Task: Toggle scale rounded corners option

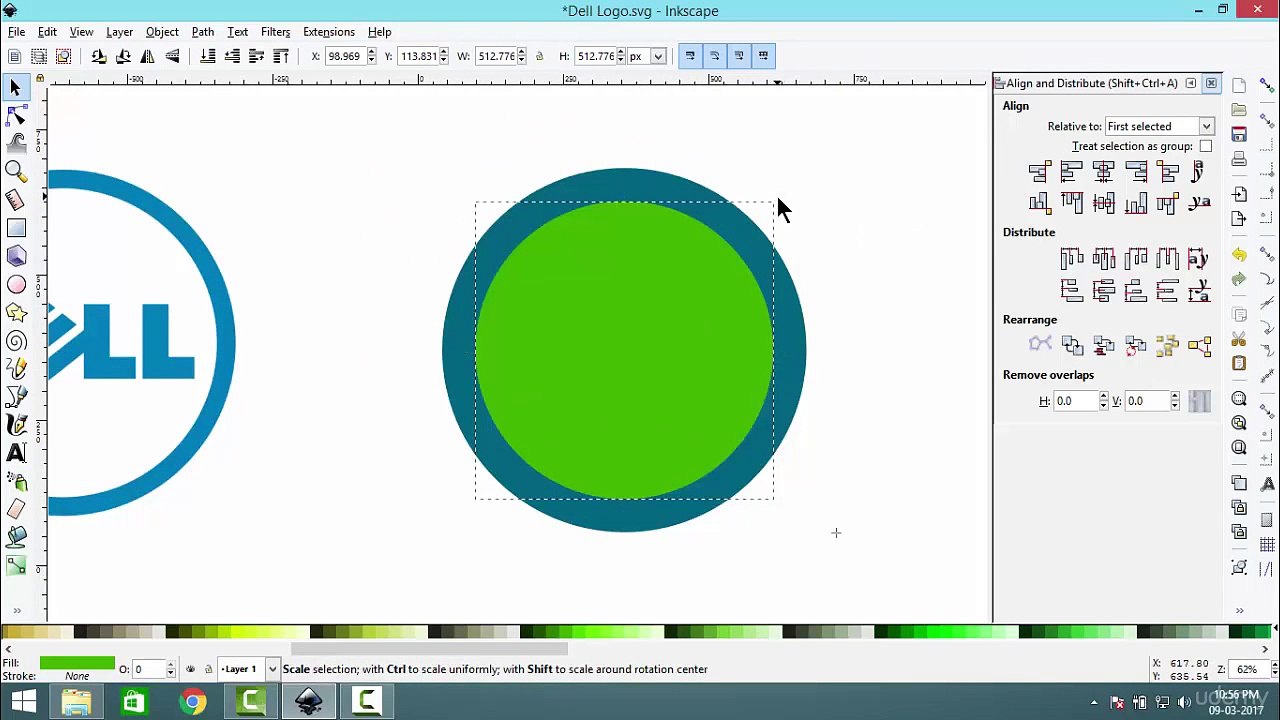Action: click(x=715, y=56)
